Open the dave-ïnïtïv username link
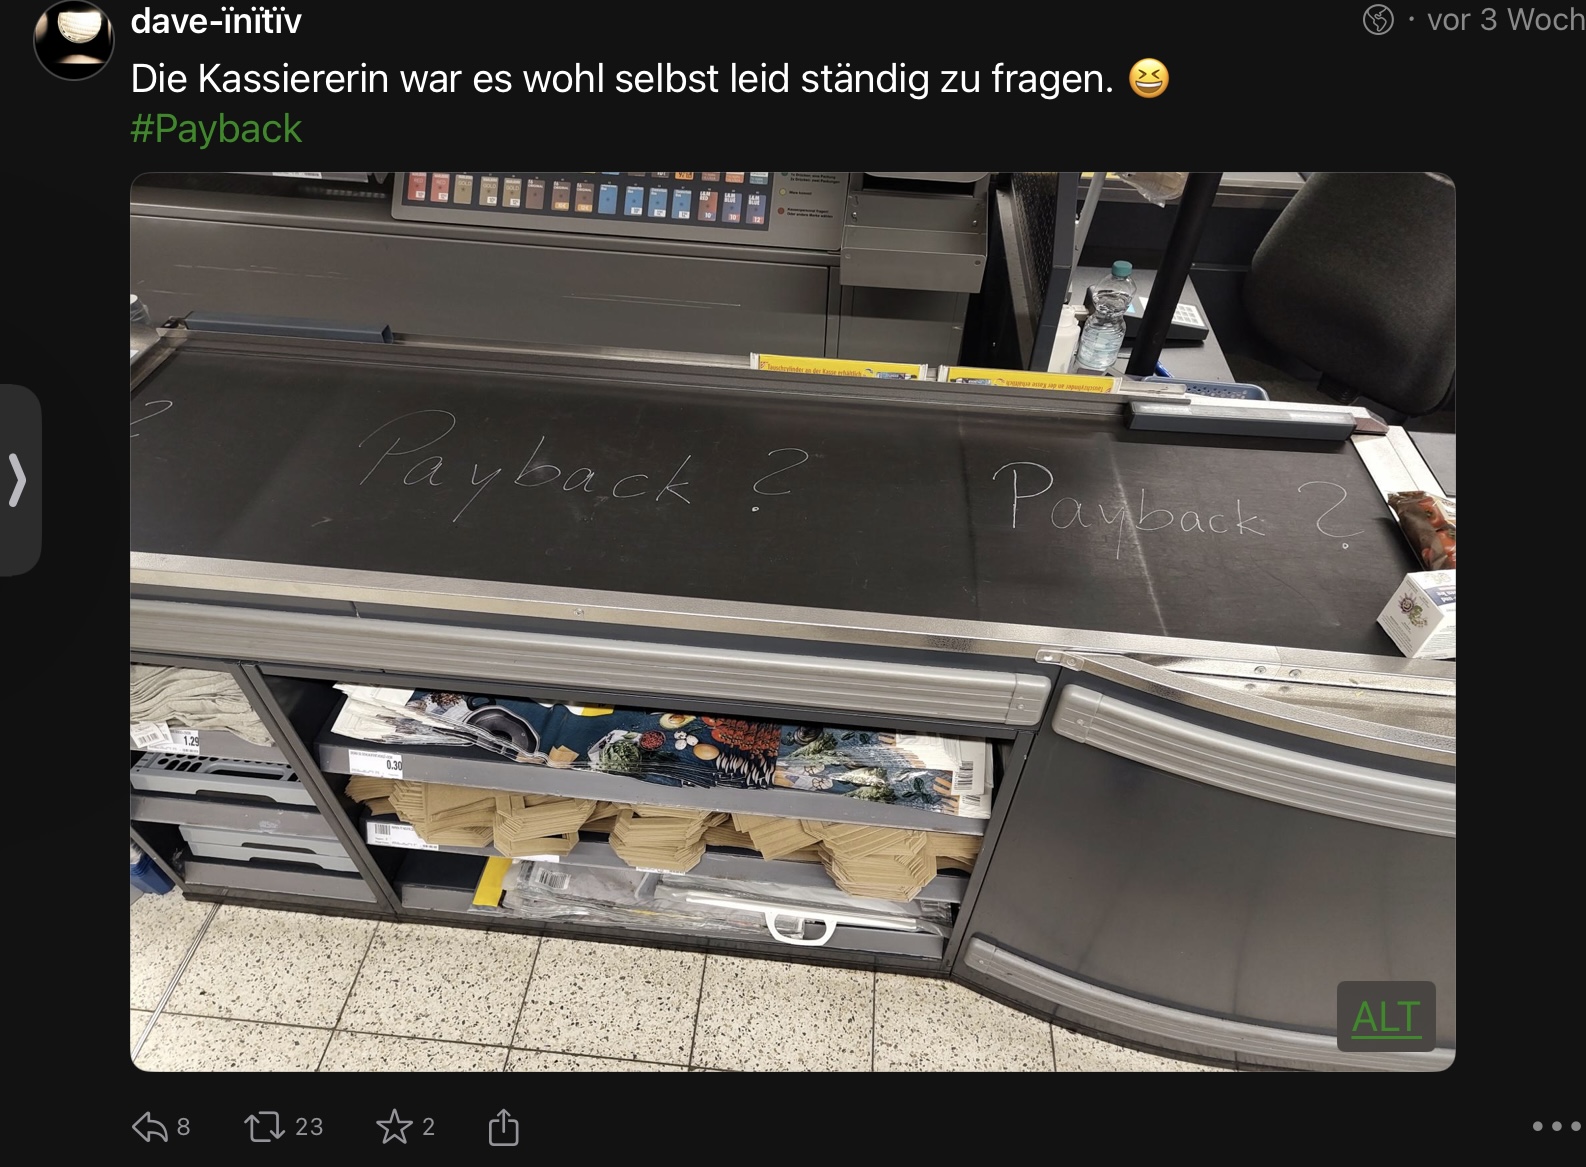 (216, 20)
